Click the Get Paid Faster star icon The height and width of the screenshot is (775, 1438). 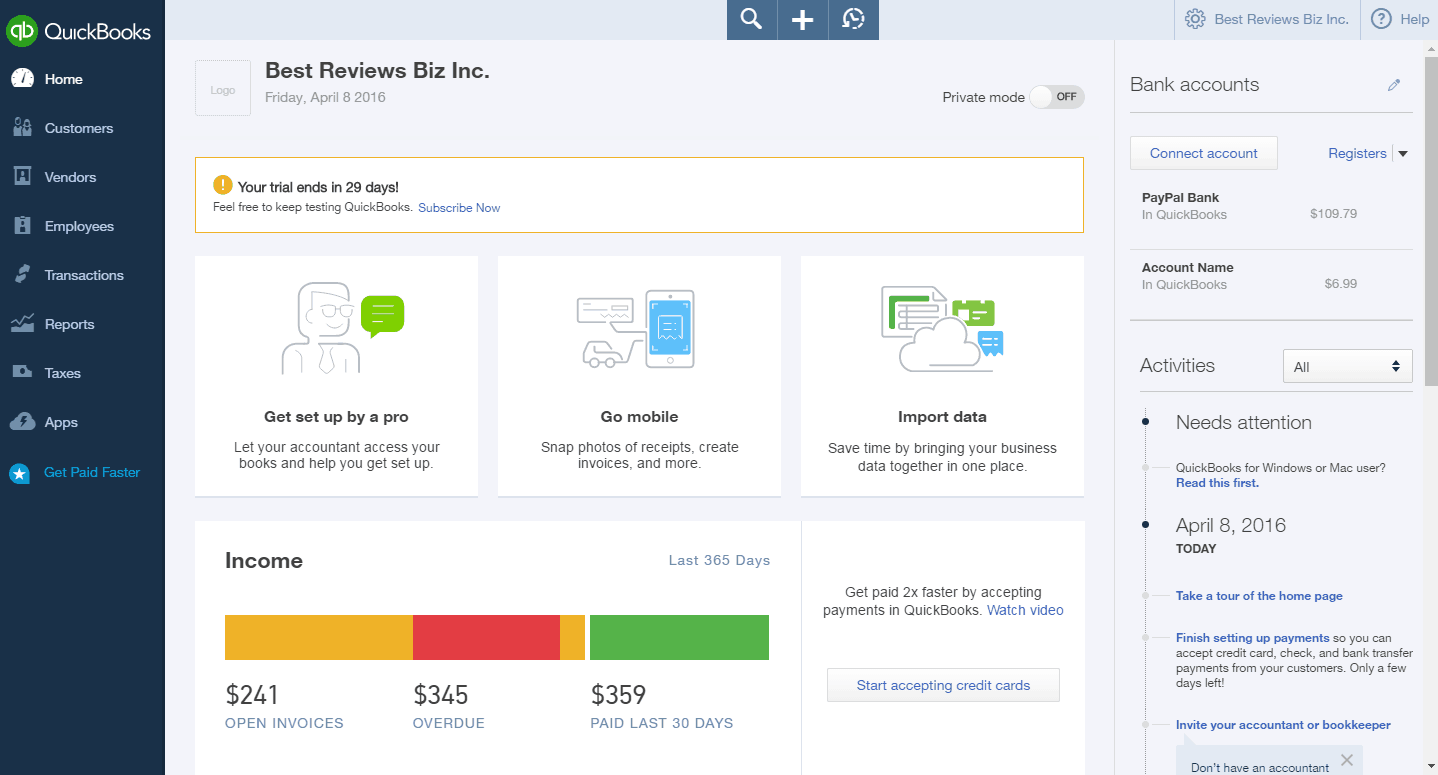tap(20, 472)
